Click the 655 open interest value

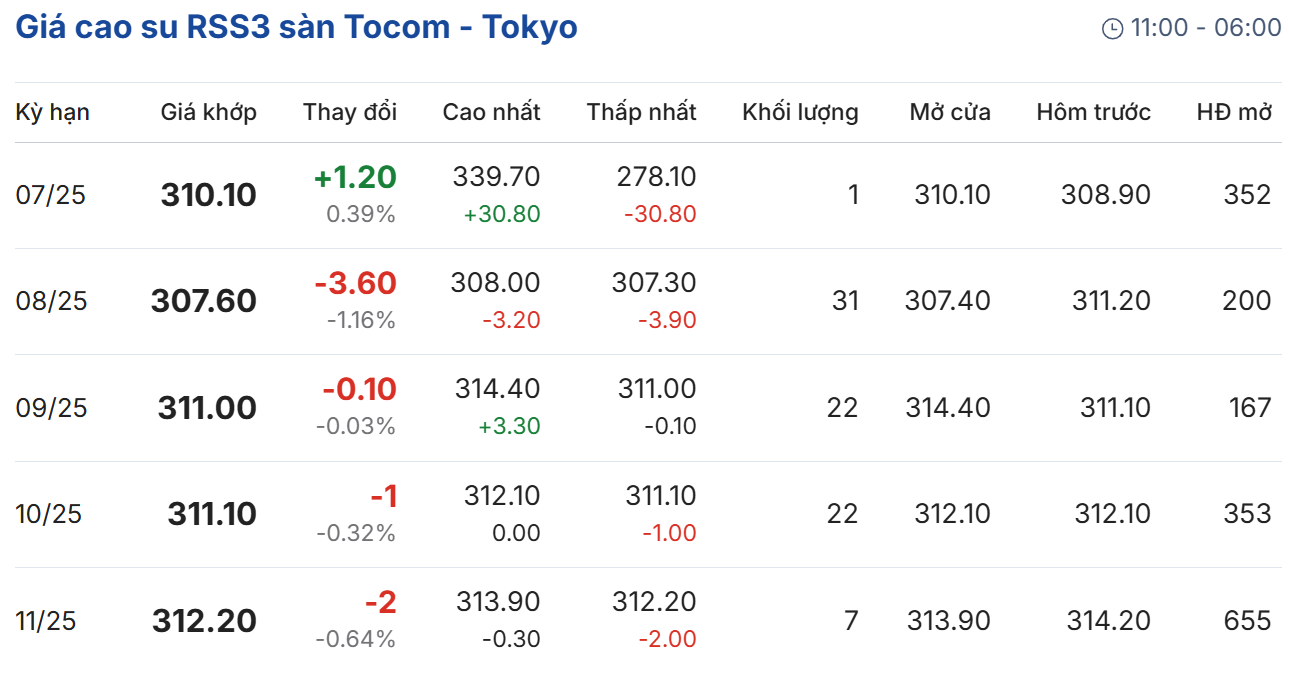pyautogui.click(x=1247, y=621)
